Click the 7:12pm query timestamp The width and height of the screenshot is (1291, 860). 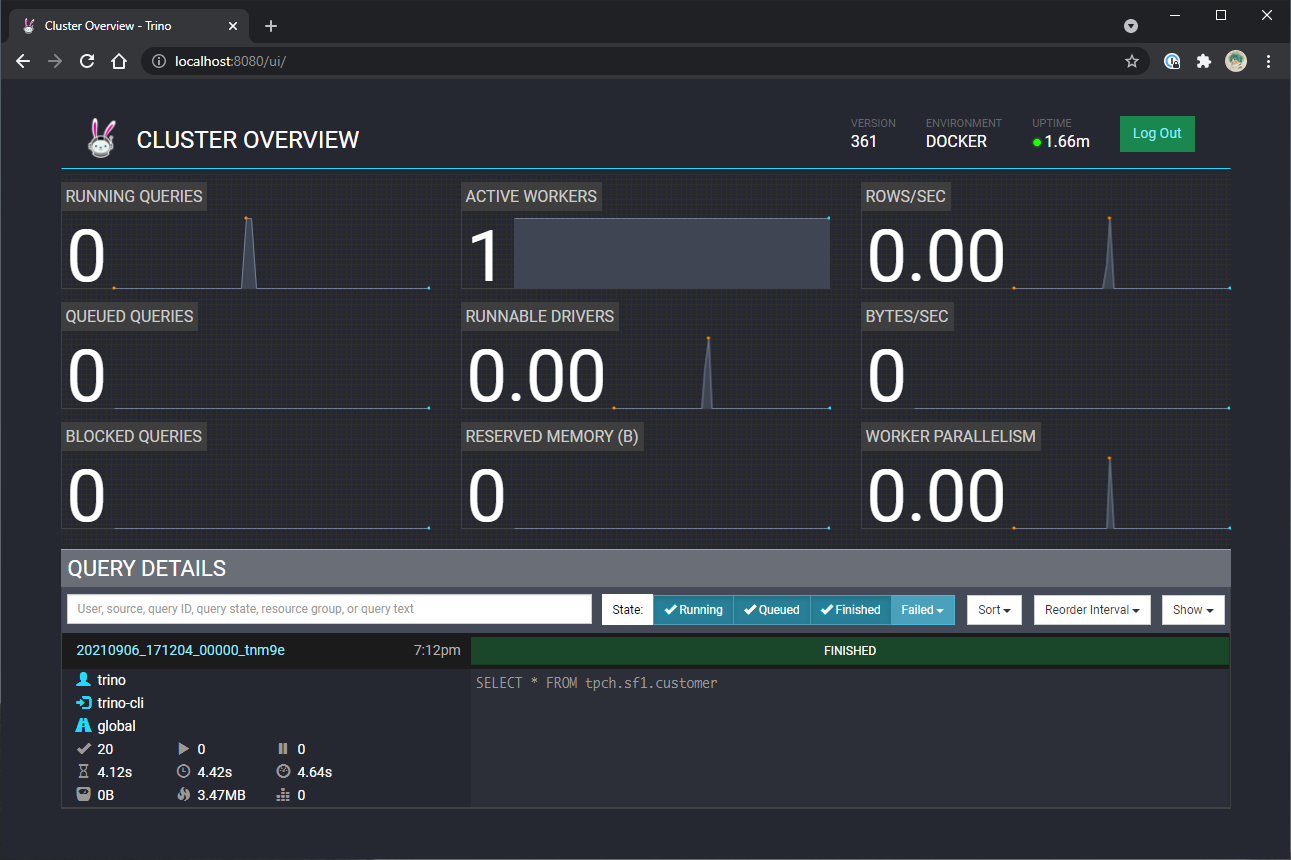coord(437,650)
